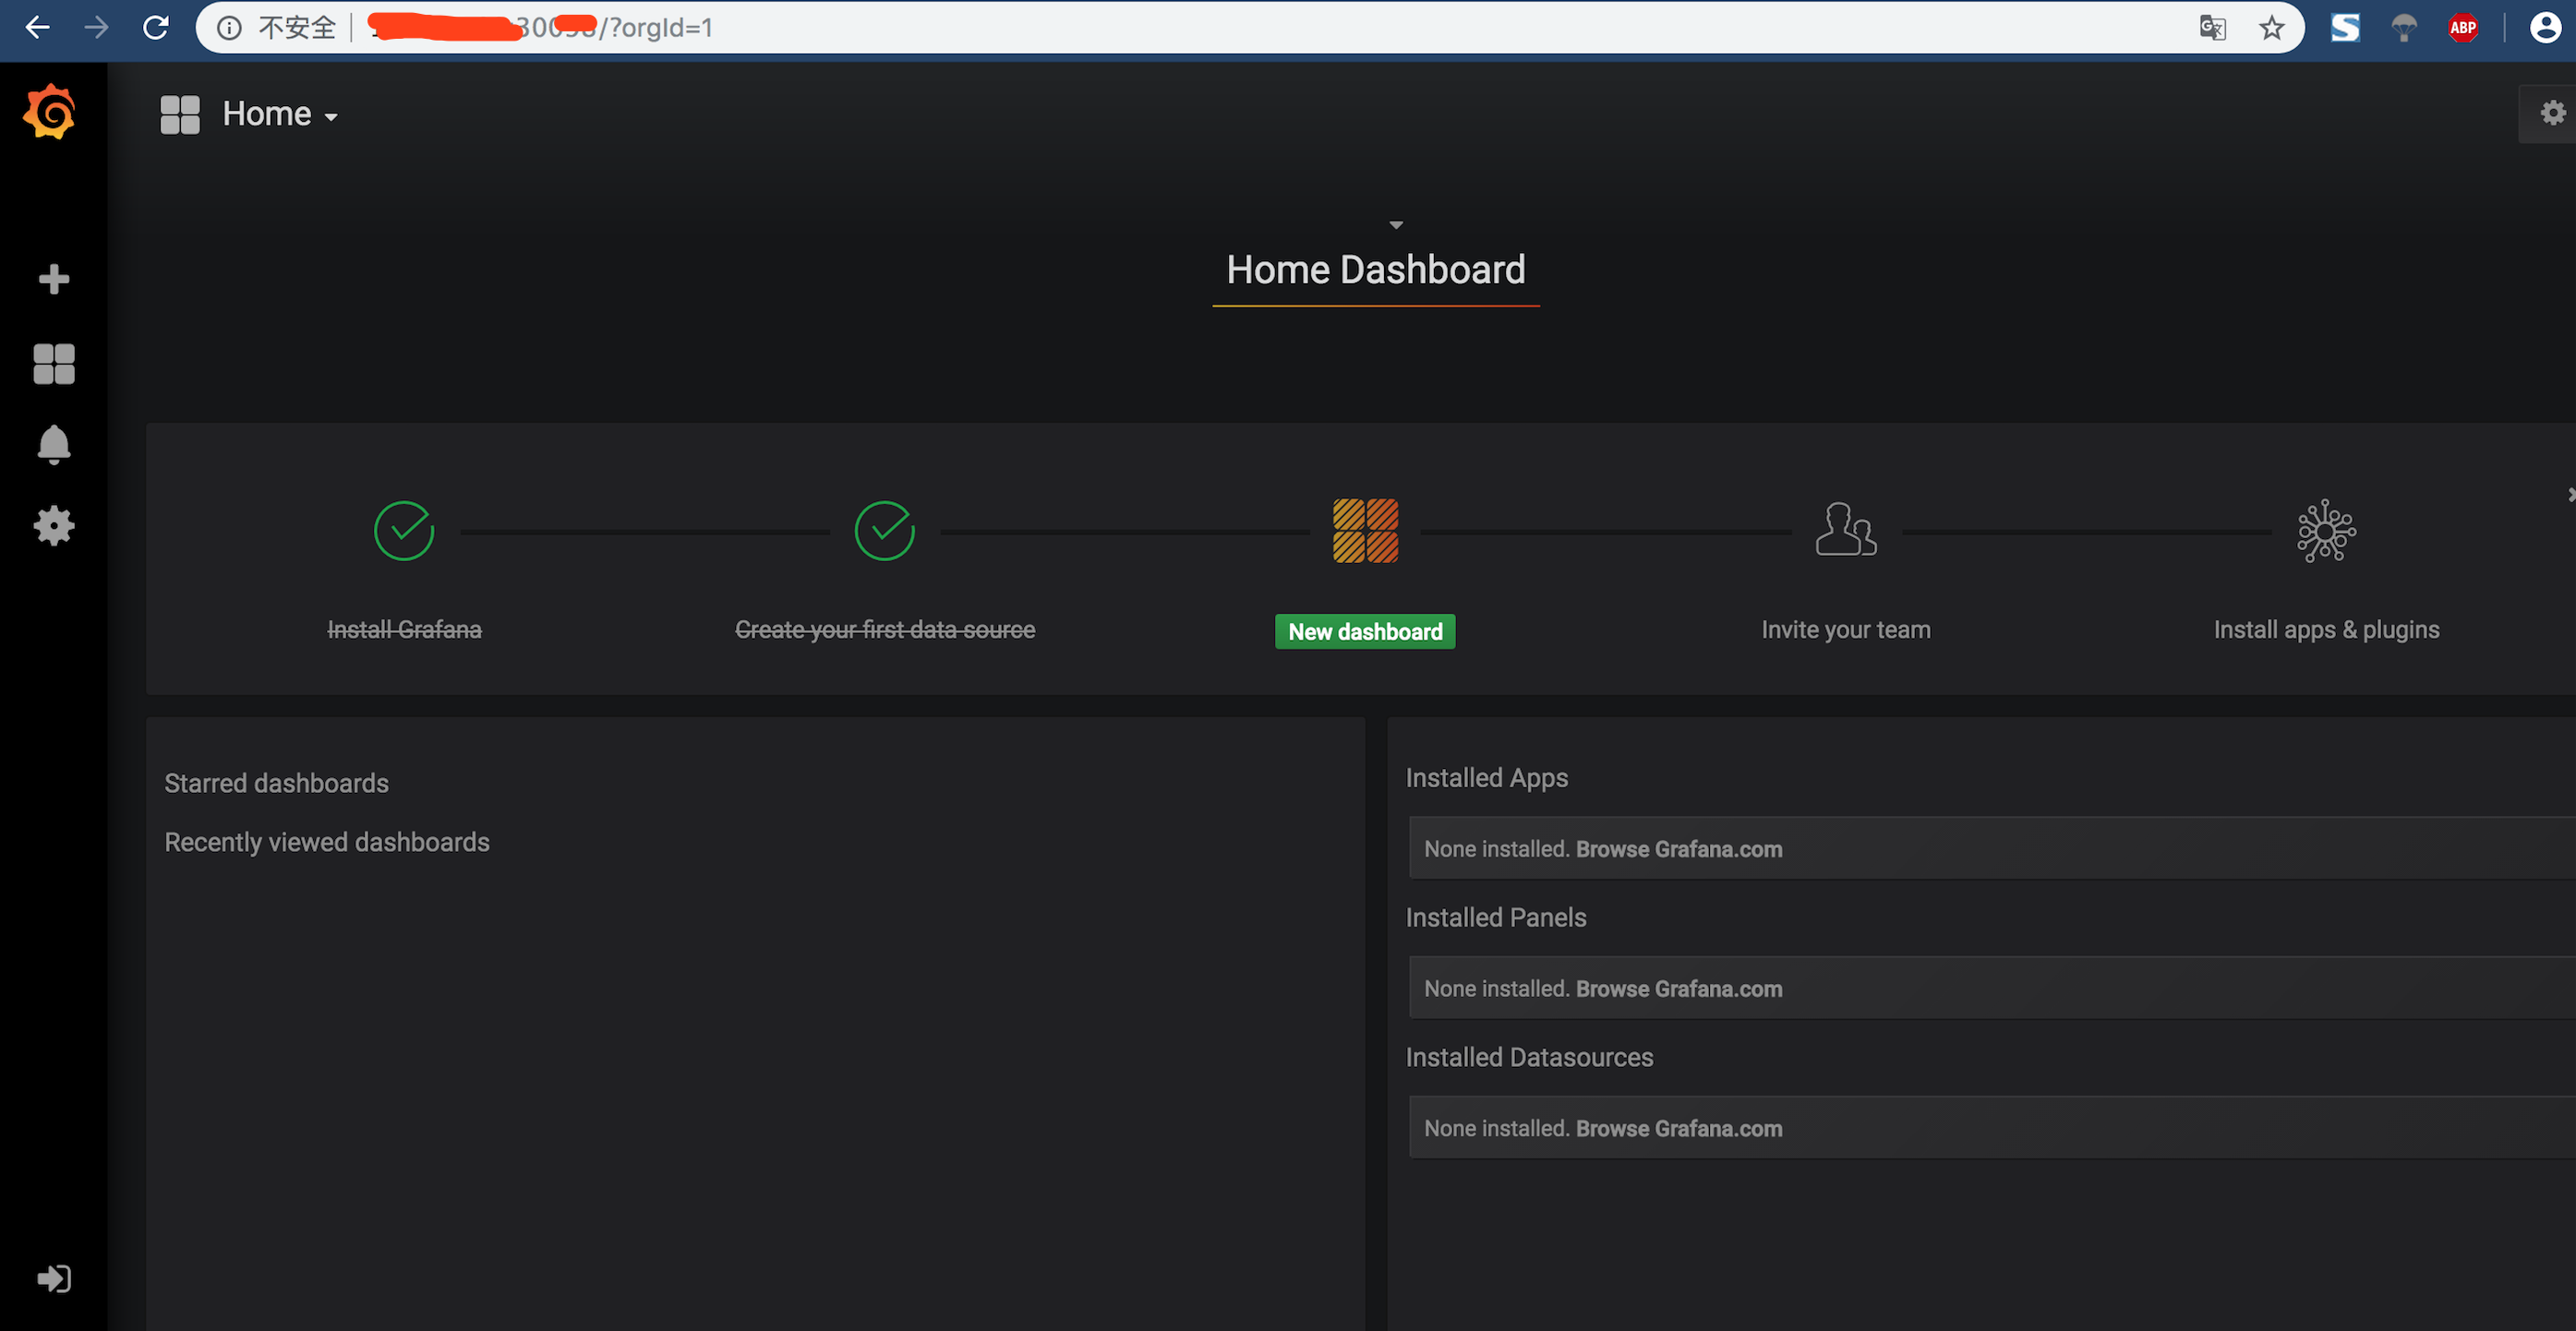Click the Recently viewed dashboards heading
Viewport: 2576px width, 1331px height.
tap(327, 842)
